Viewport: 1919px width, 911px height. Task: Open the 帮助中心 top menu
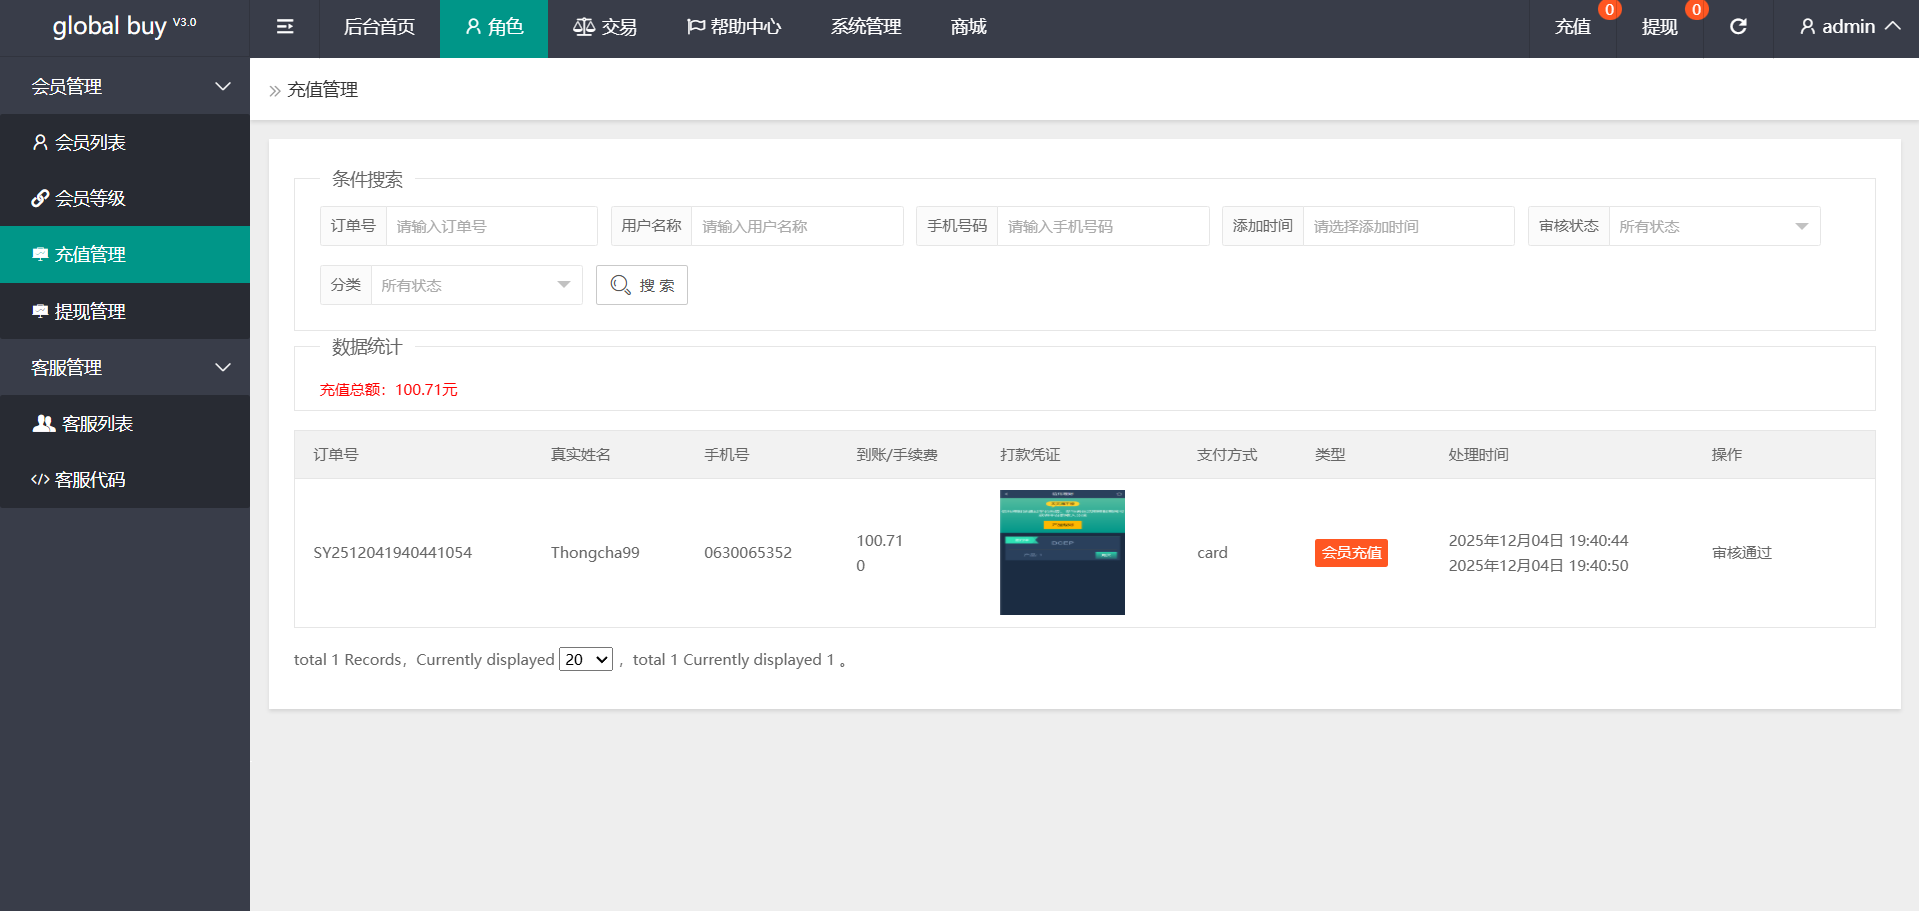734,27
